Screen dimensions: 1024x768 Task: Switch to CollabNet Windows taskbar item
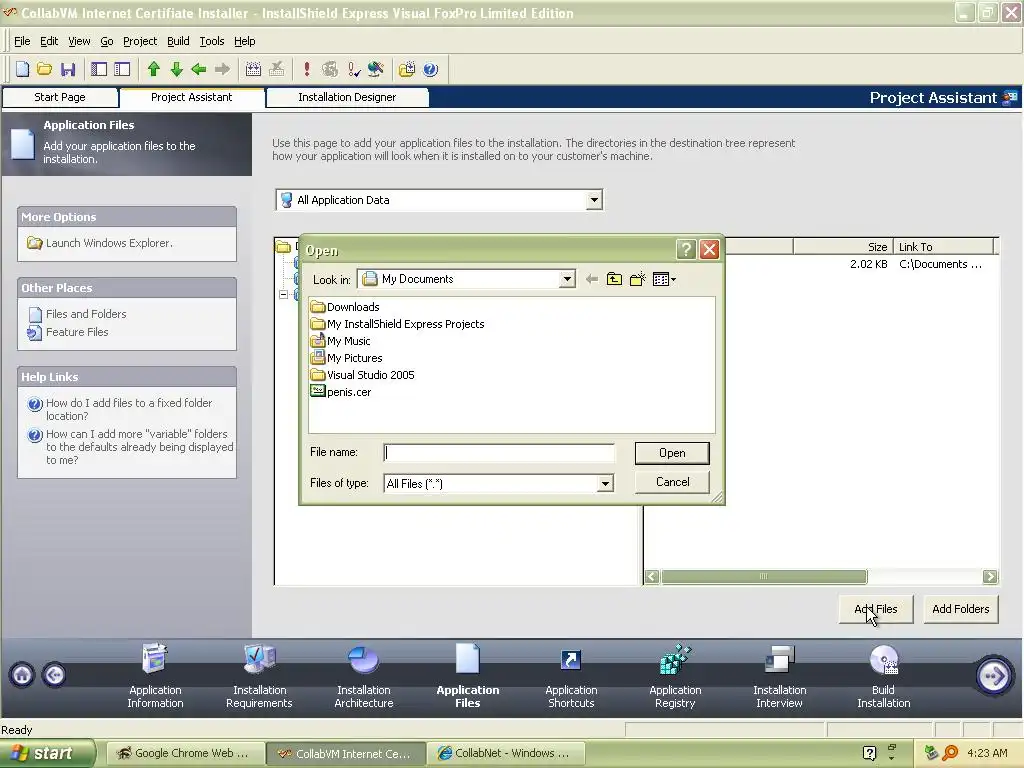pyautogui.click(x=505, y=754)
